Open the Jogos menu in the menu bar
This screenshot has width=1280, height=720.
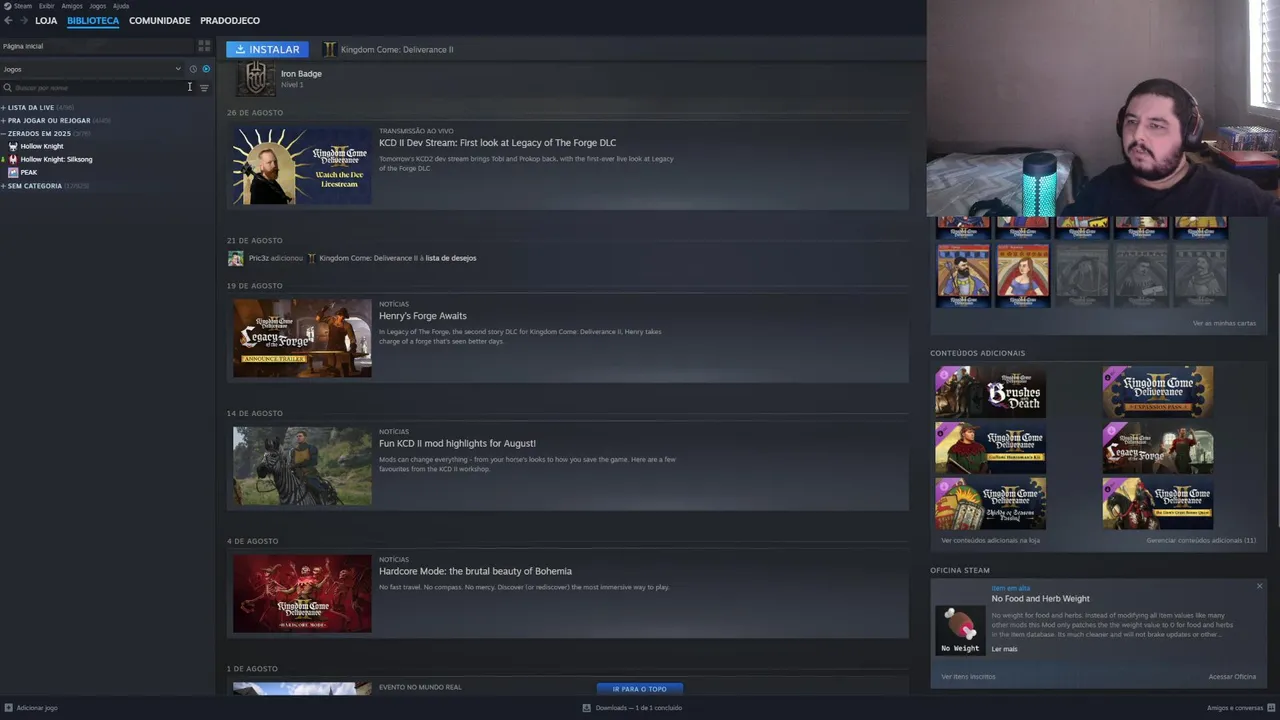[97, 6]
